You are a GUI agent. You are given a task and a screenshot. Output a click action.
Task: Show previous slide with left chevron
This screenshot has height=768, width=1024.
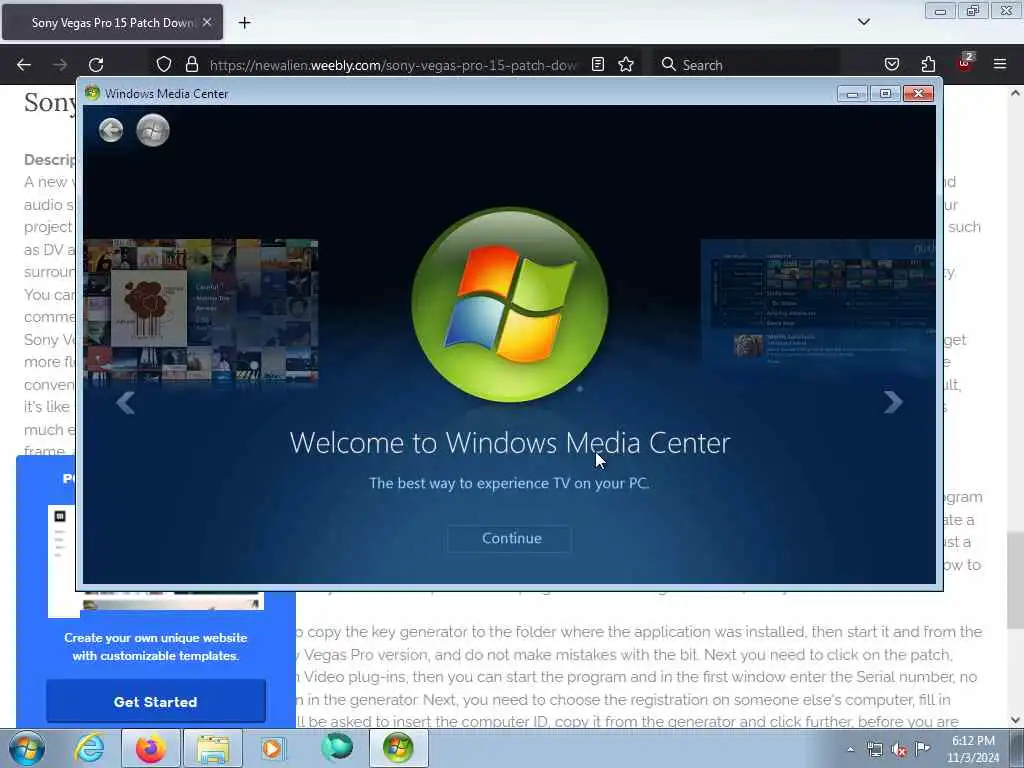pyautogui.click(x=125, y=403)
